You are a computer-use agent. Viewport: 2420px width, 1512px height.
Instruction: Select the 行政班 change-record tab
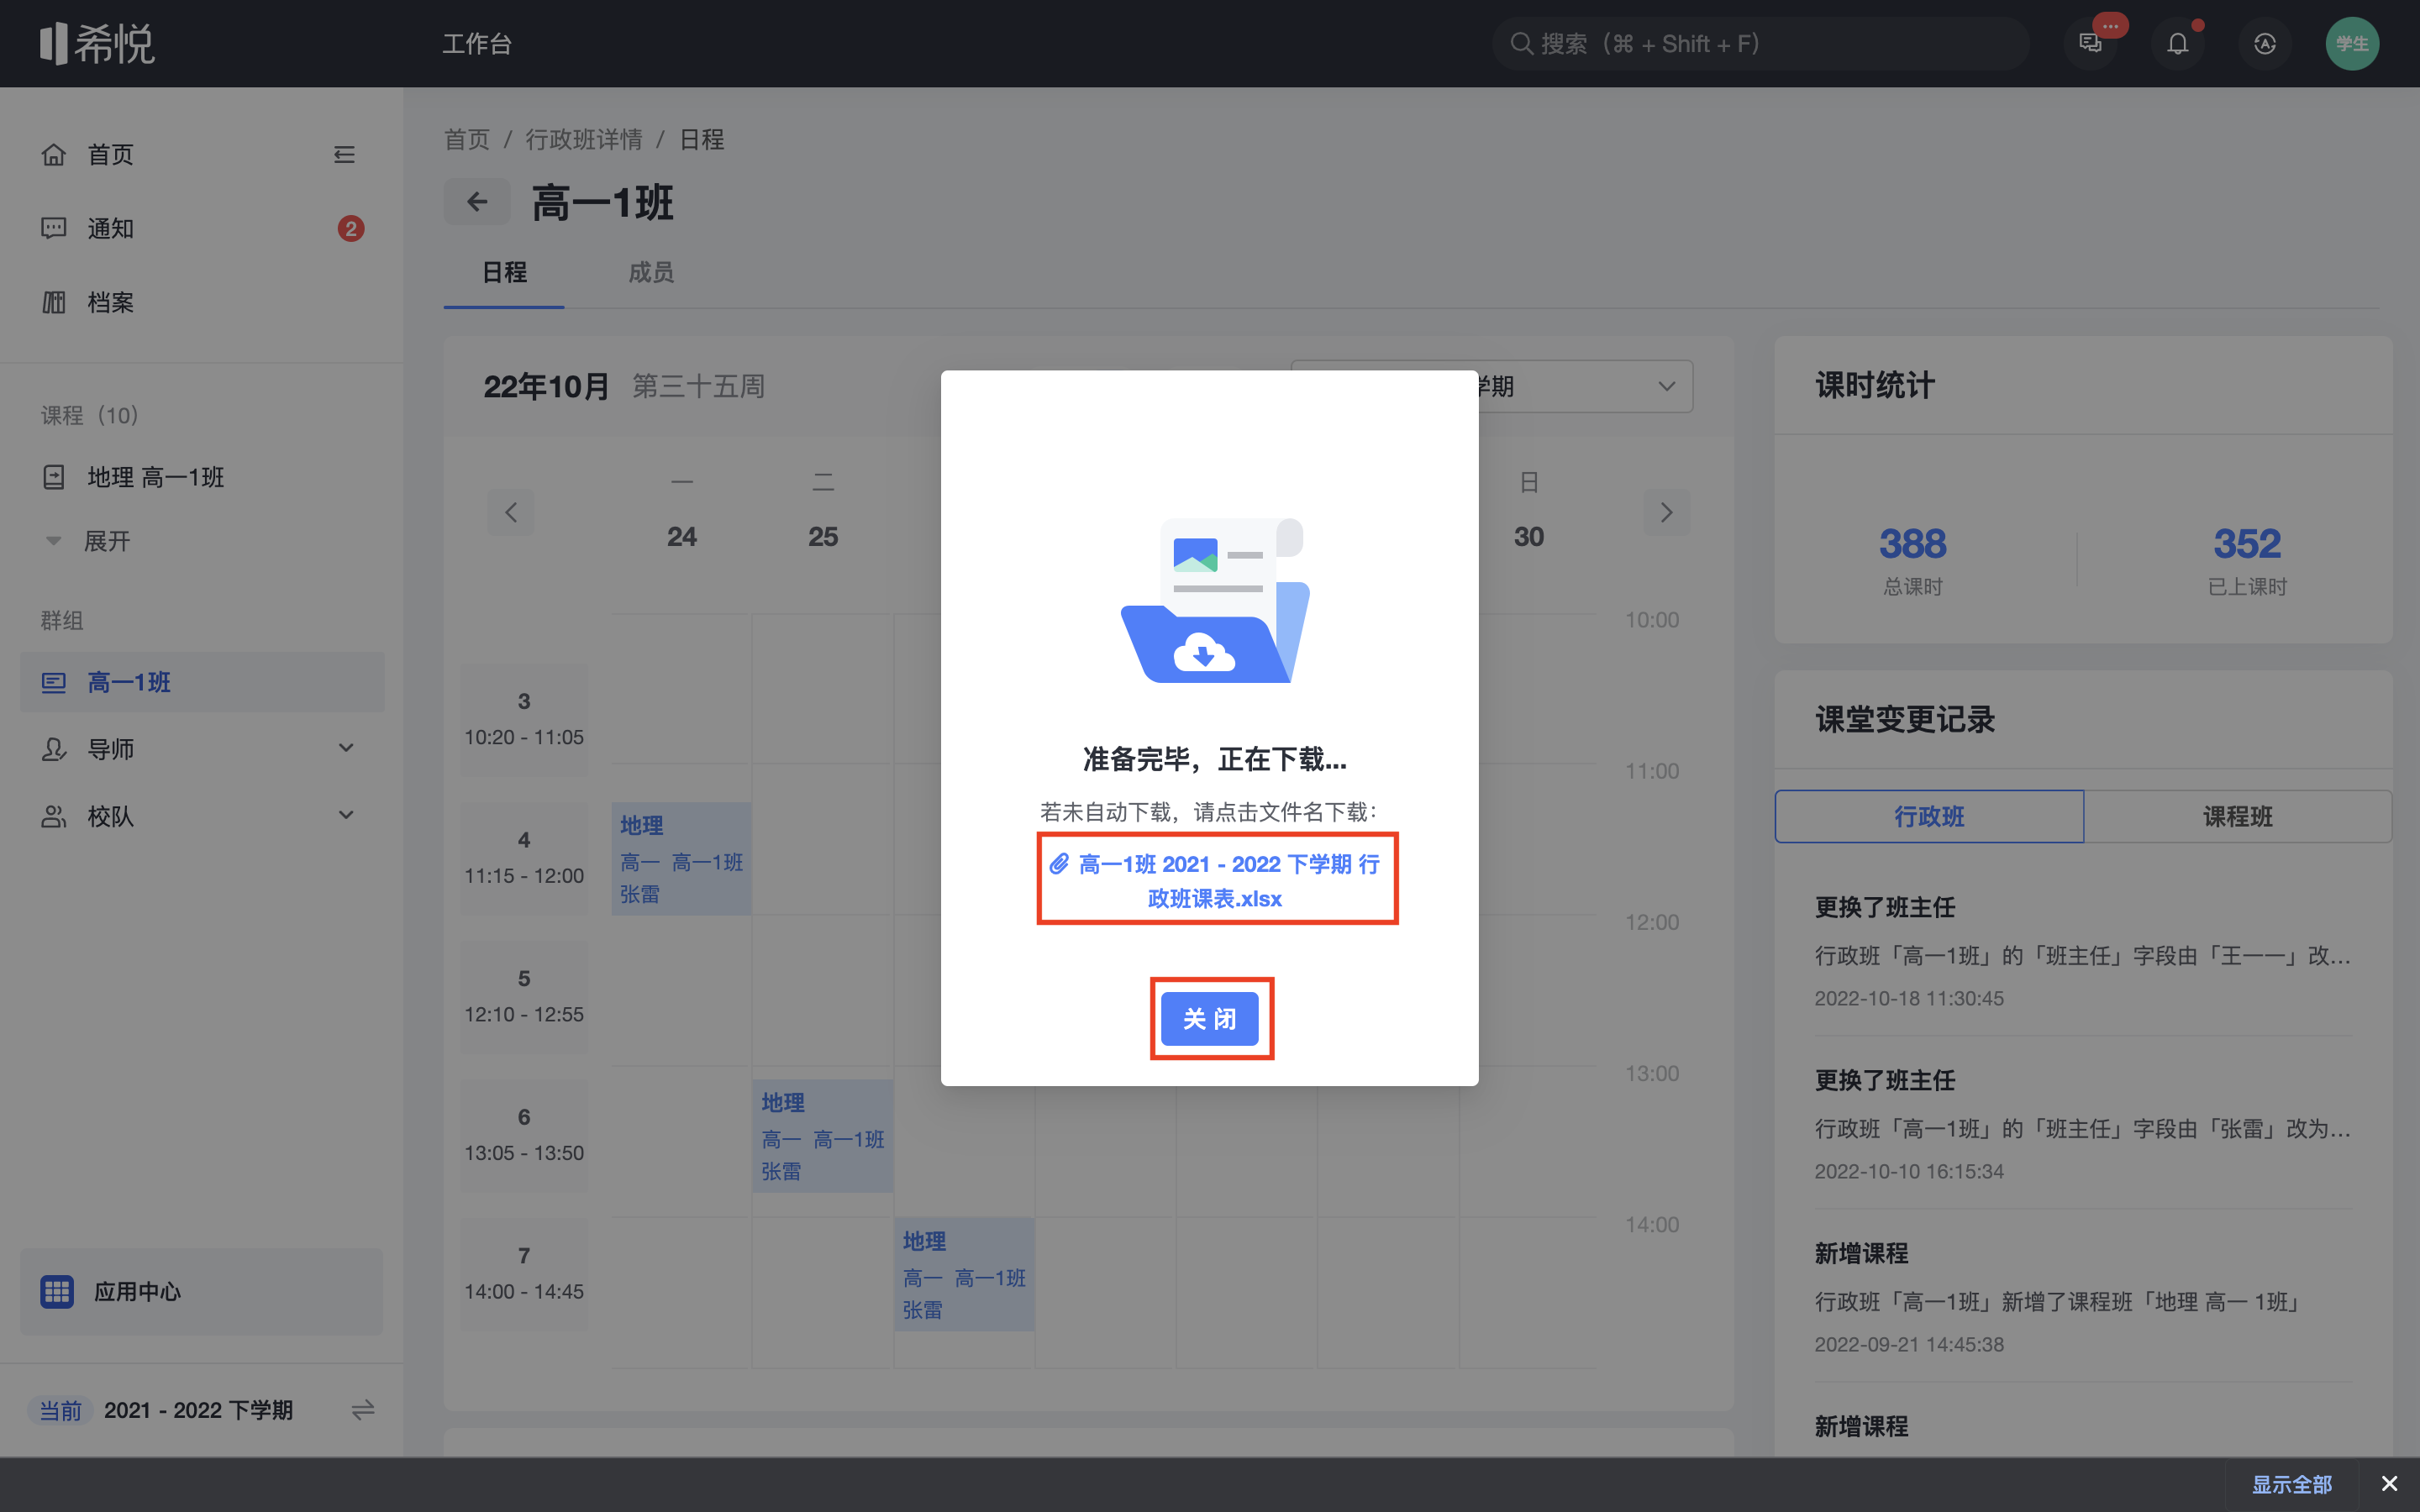point(1929,816)
